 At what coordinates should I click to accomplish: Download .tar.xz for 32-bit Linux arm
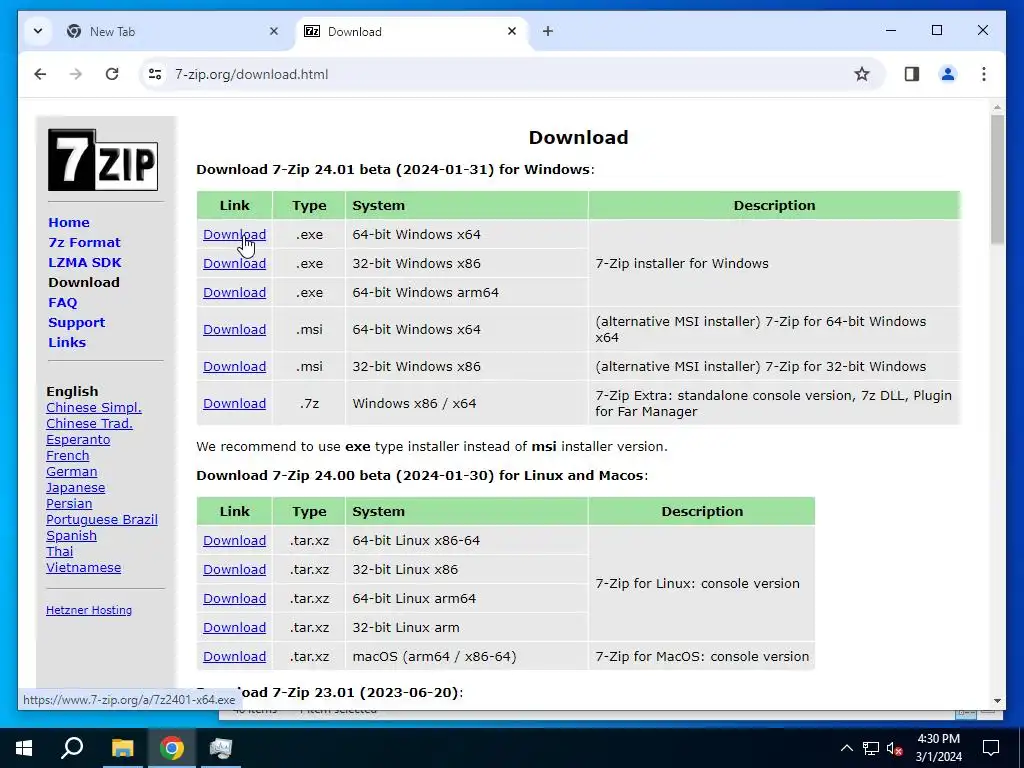click(x=234, y=628)
